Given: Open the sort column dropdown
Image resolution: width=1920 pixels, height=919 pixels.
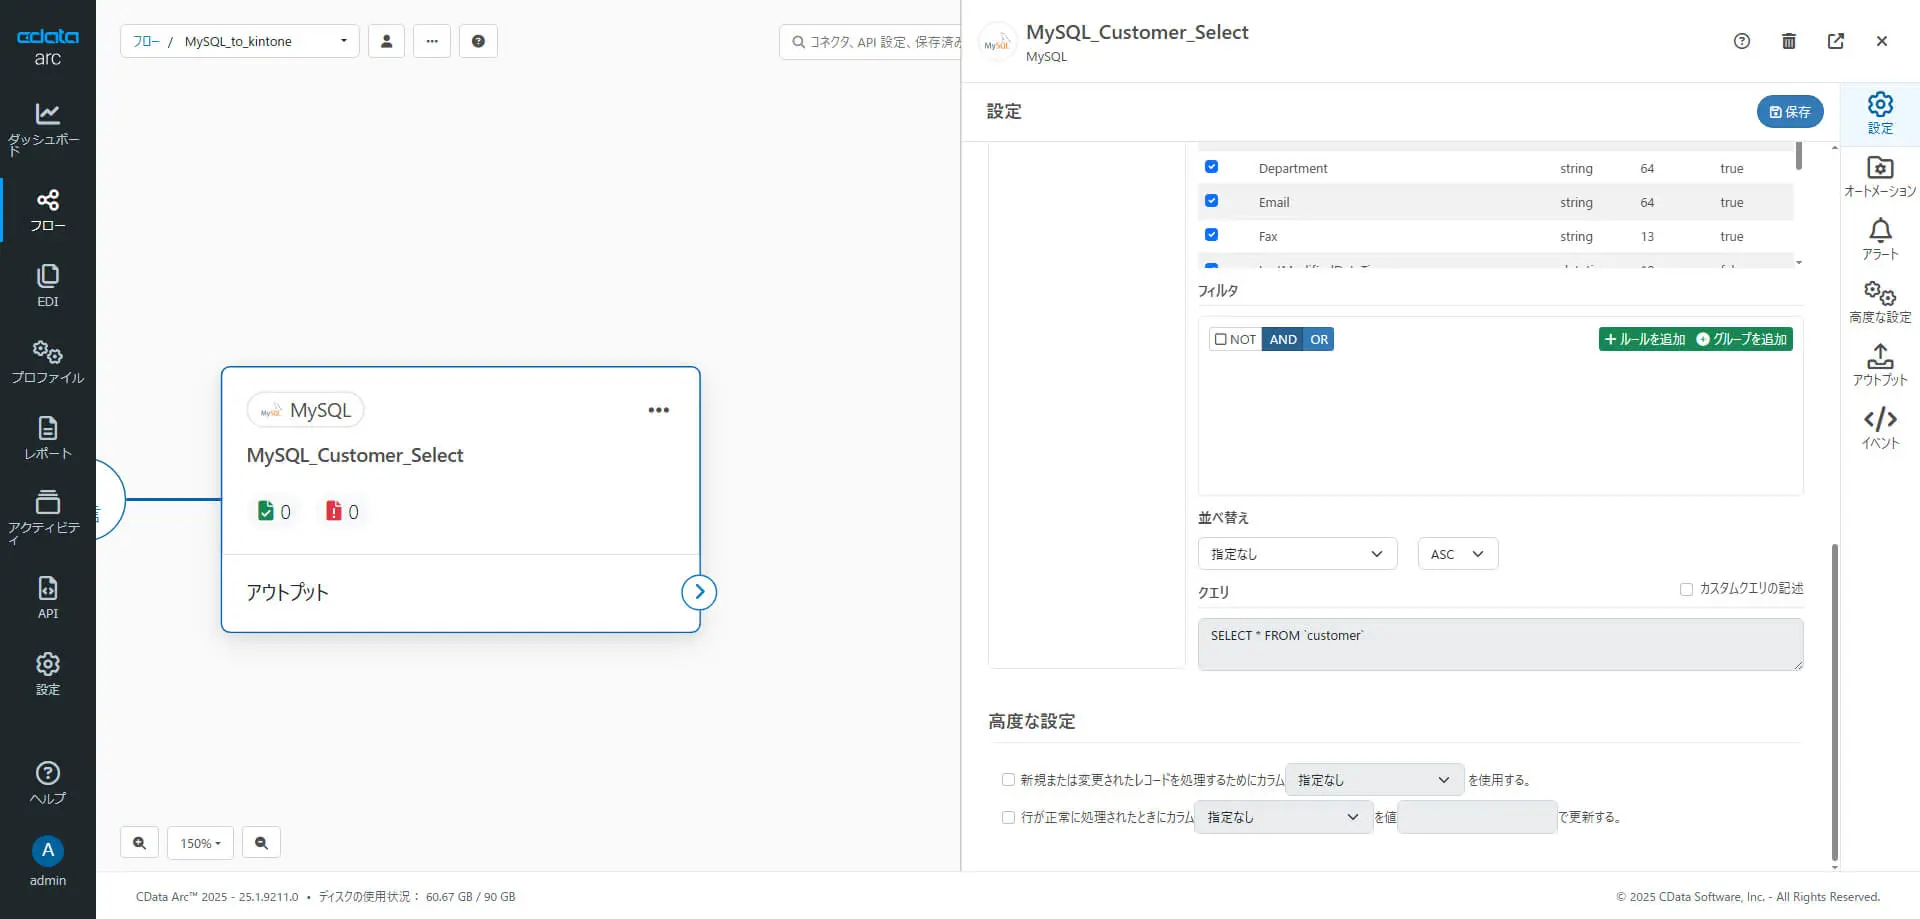Looking at the screenshot, I should (1297, 554).
